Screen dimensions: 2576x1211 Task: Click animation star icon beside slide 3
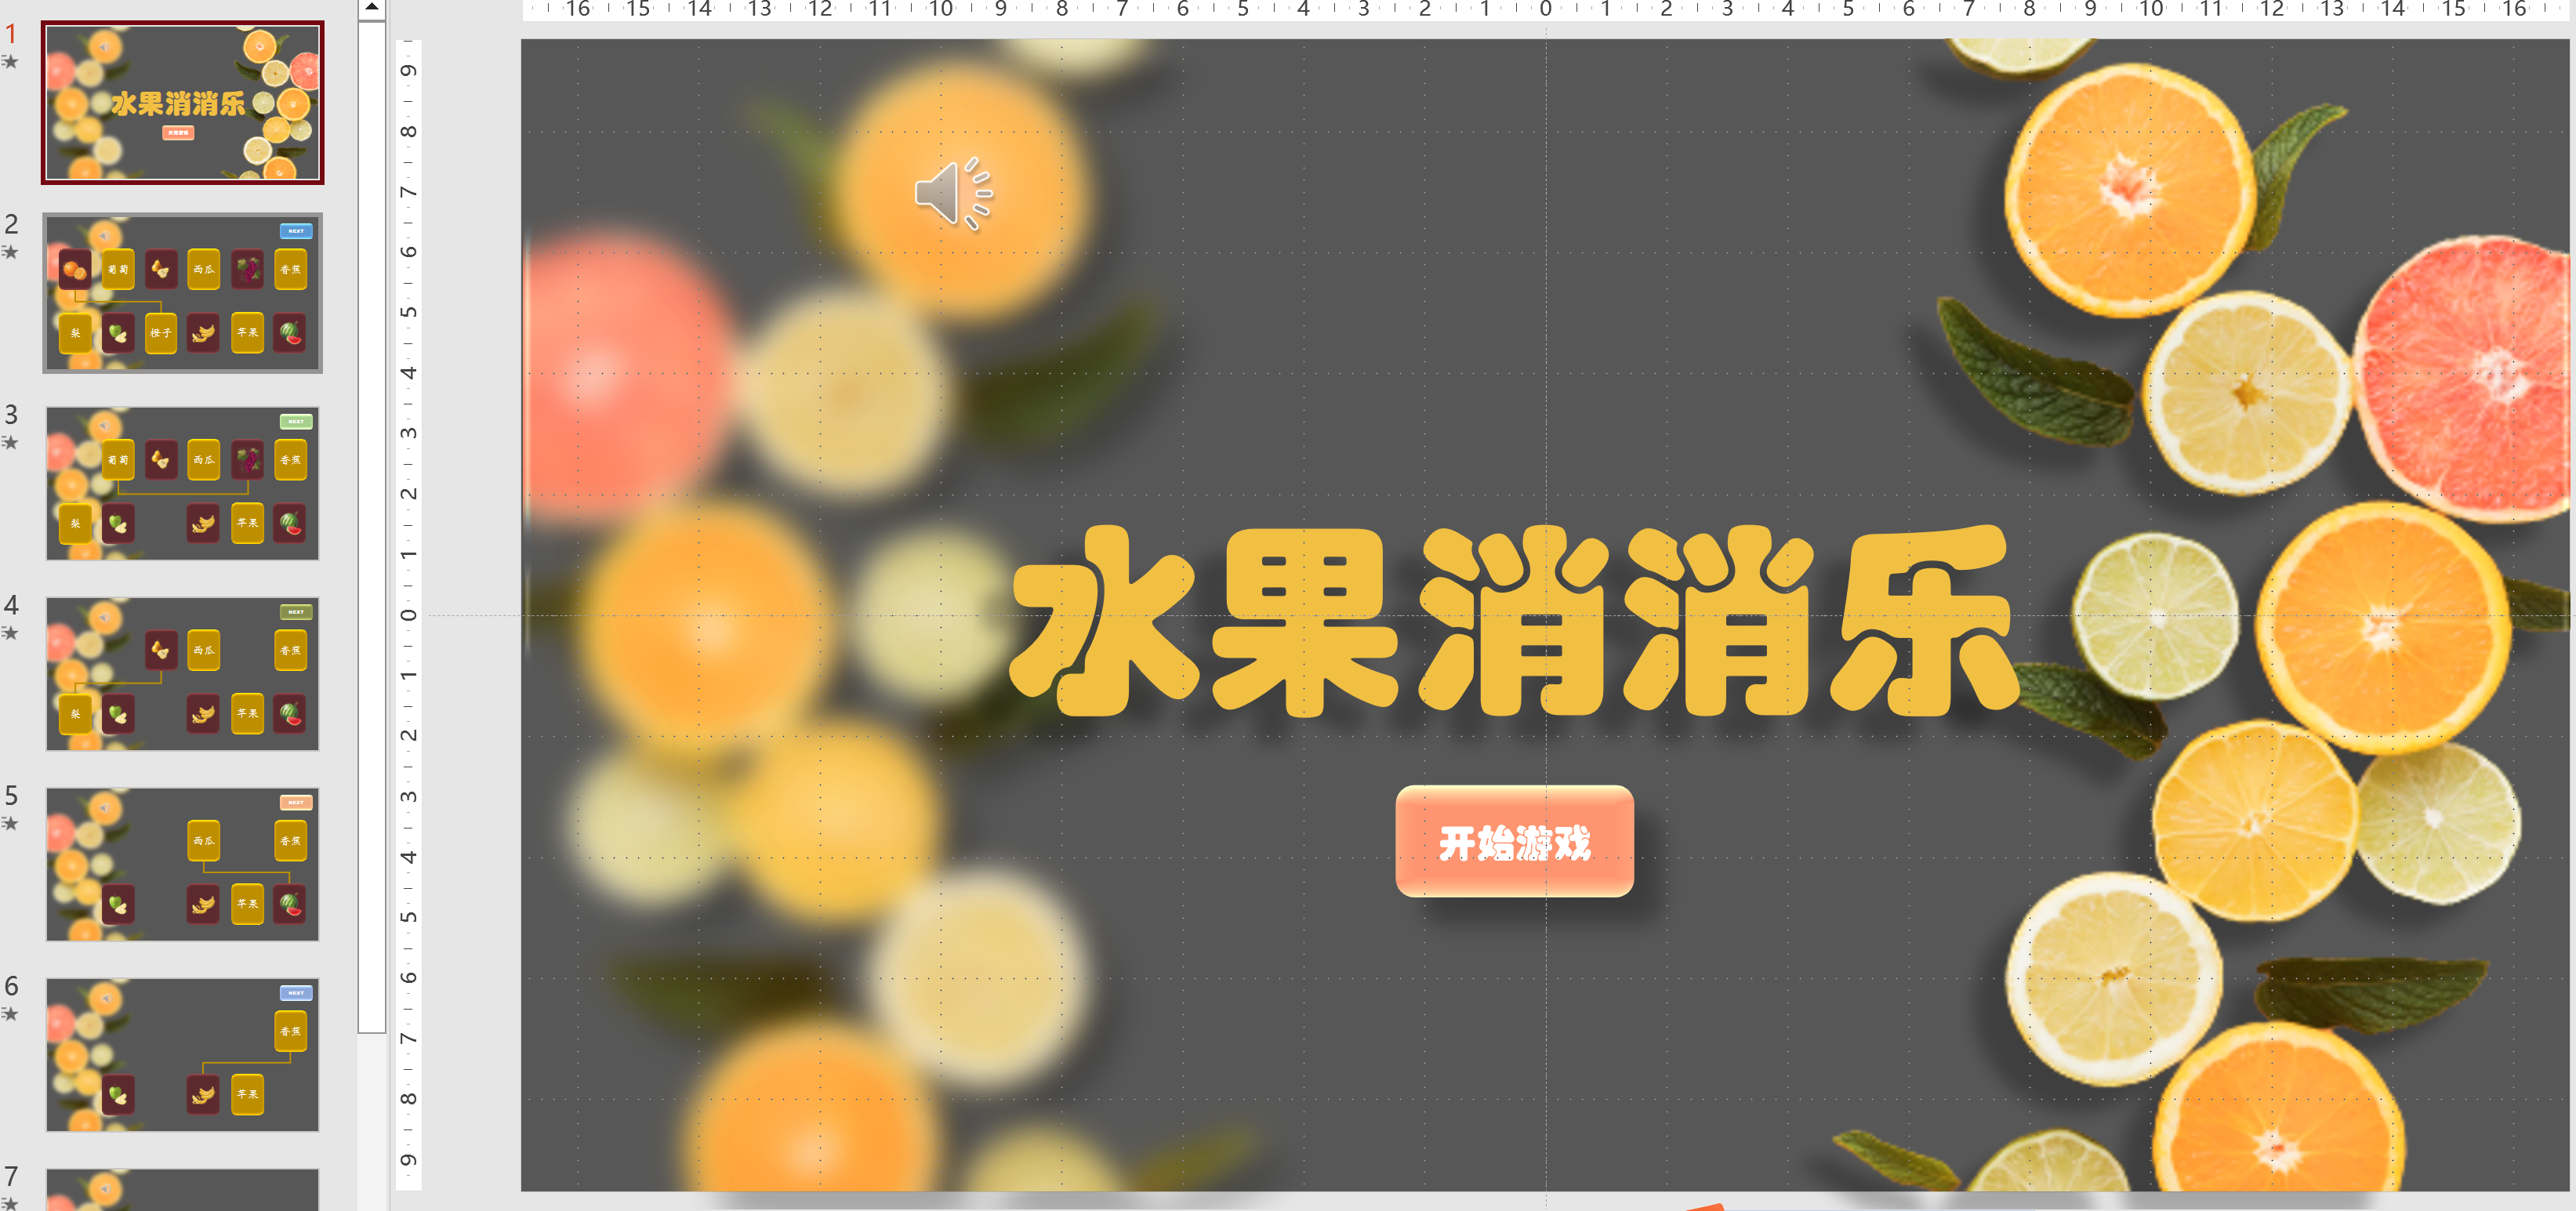point(10,442)
